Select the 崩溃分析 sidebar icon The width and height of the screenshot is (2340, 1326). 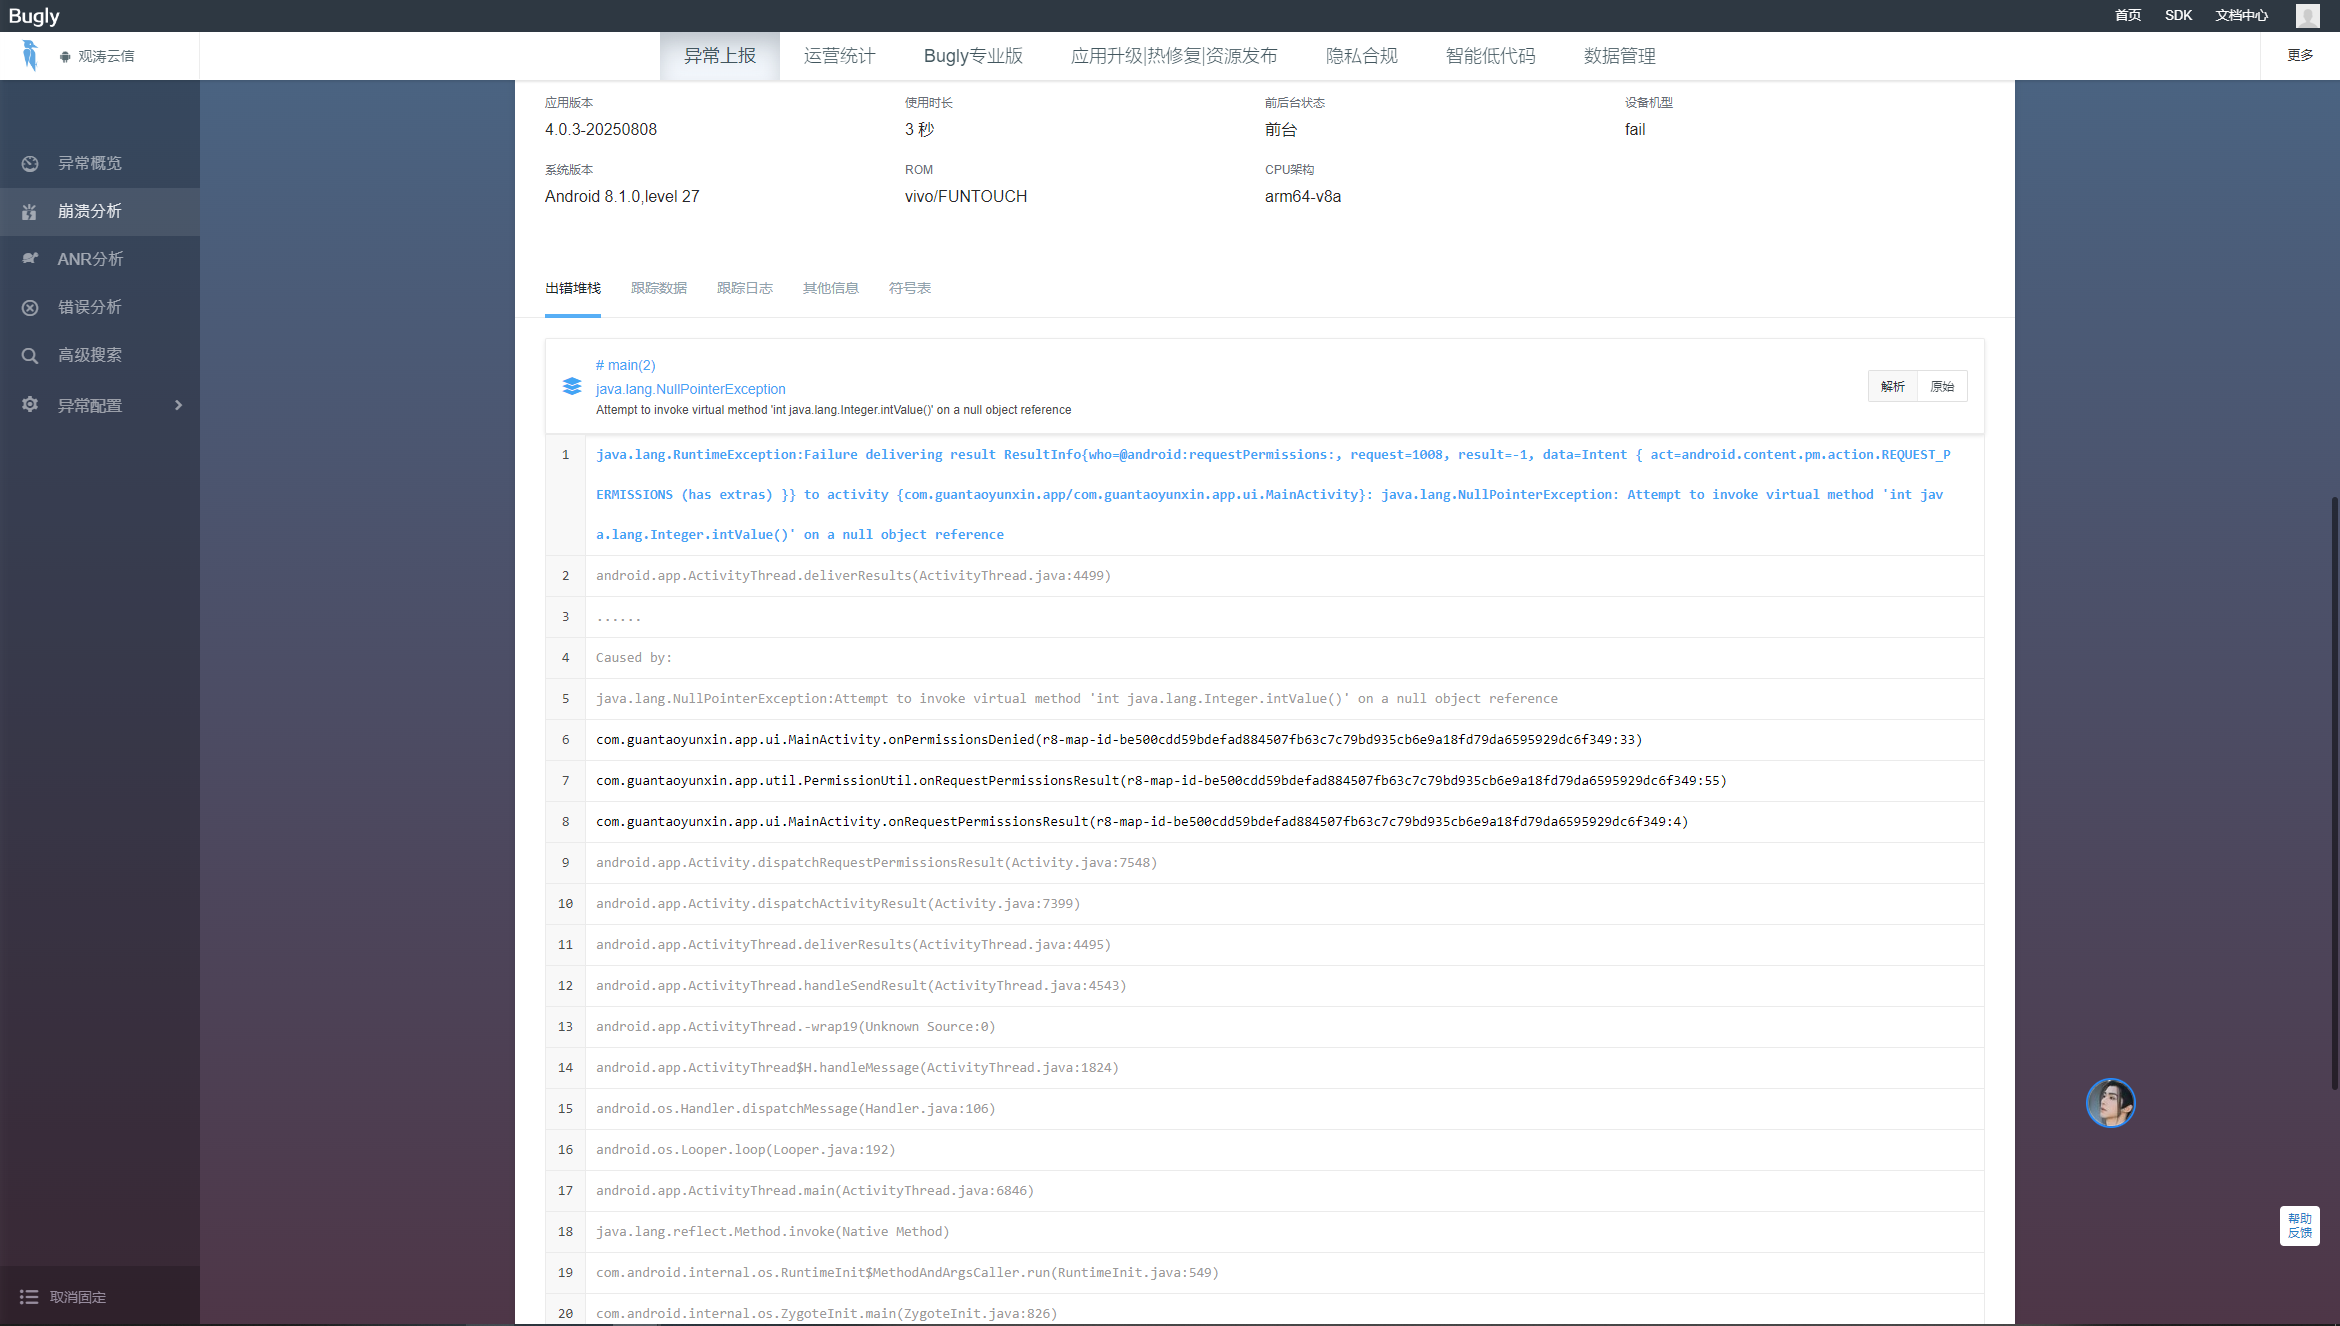tap(29, 211)
